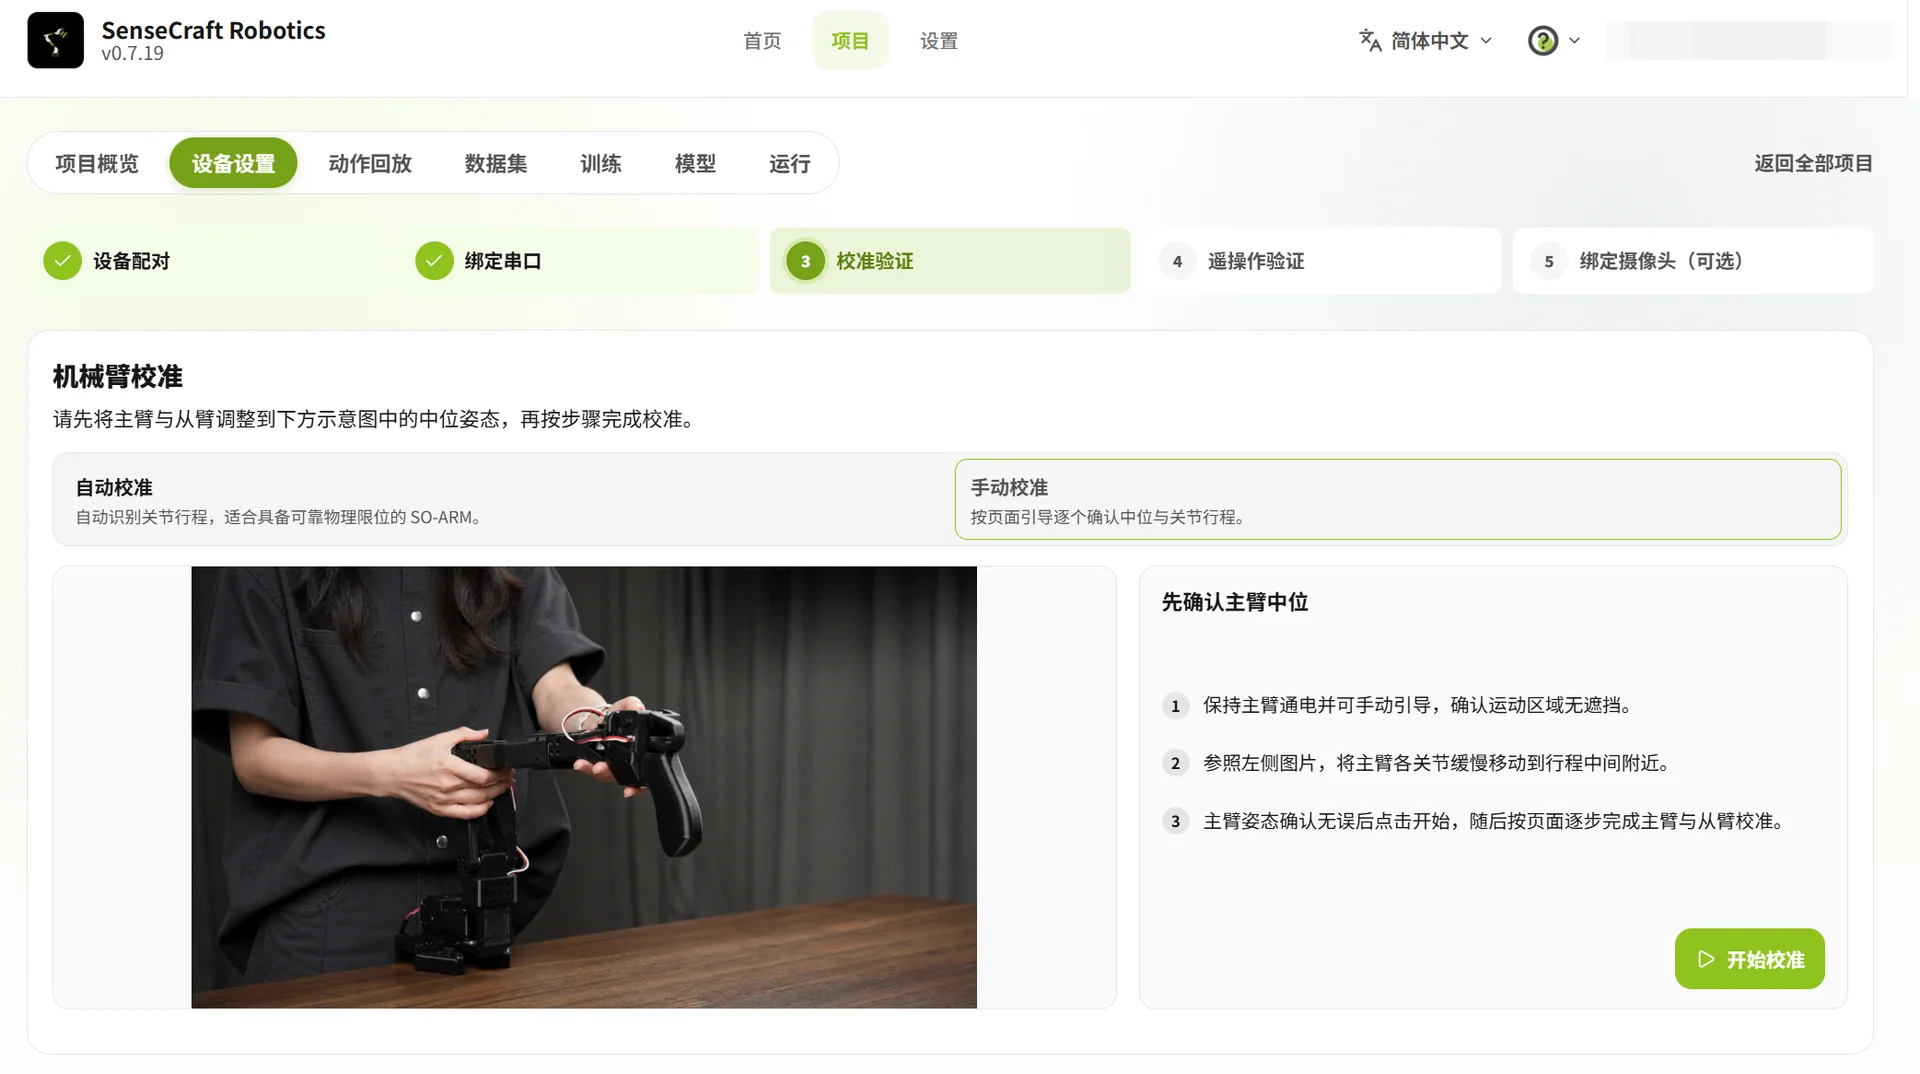This screenshot has width=1920, height=1074.
Task: Expand the help menu chevron
Action: 1574,41
